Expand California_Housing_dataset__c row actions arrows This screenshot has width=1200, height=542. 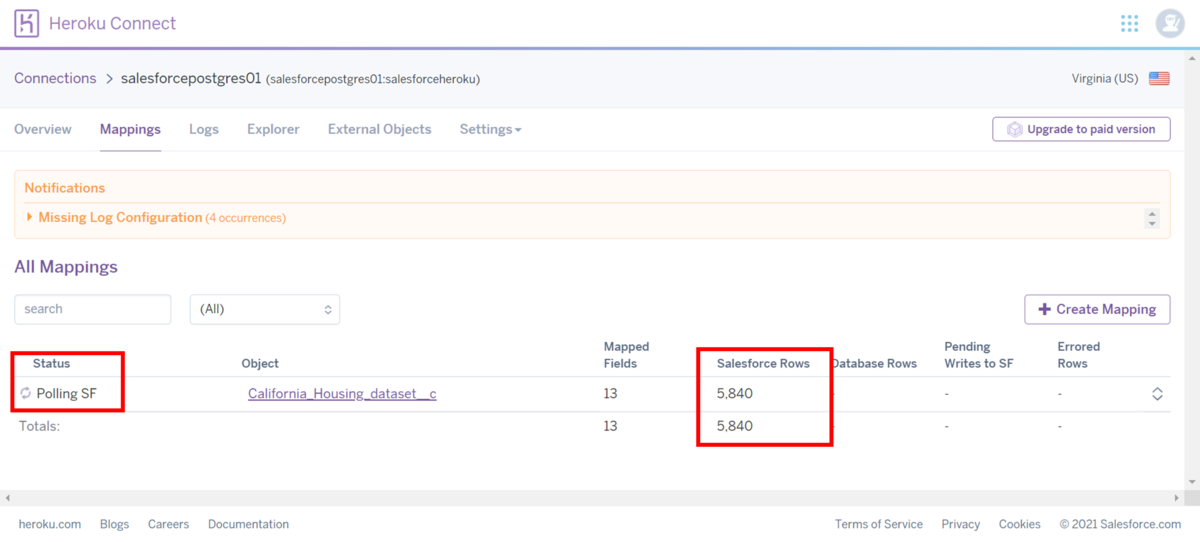[1157, 394]
